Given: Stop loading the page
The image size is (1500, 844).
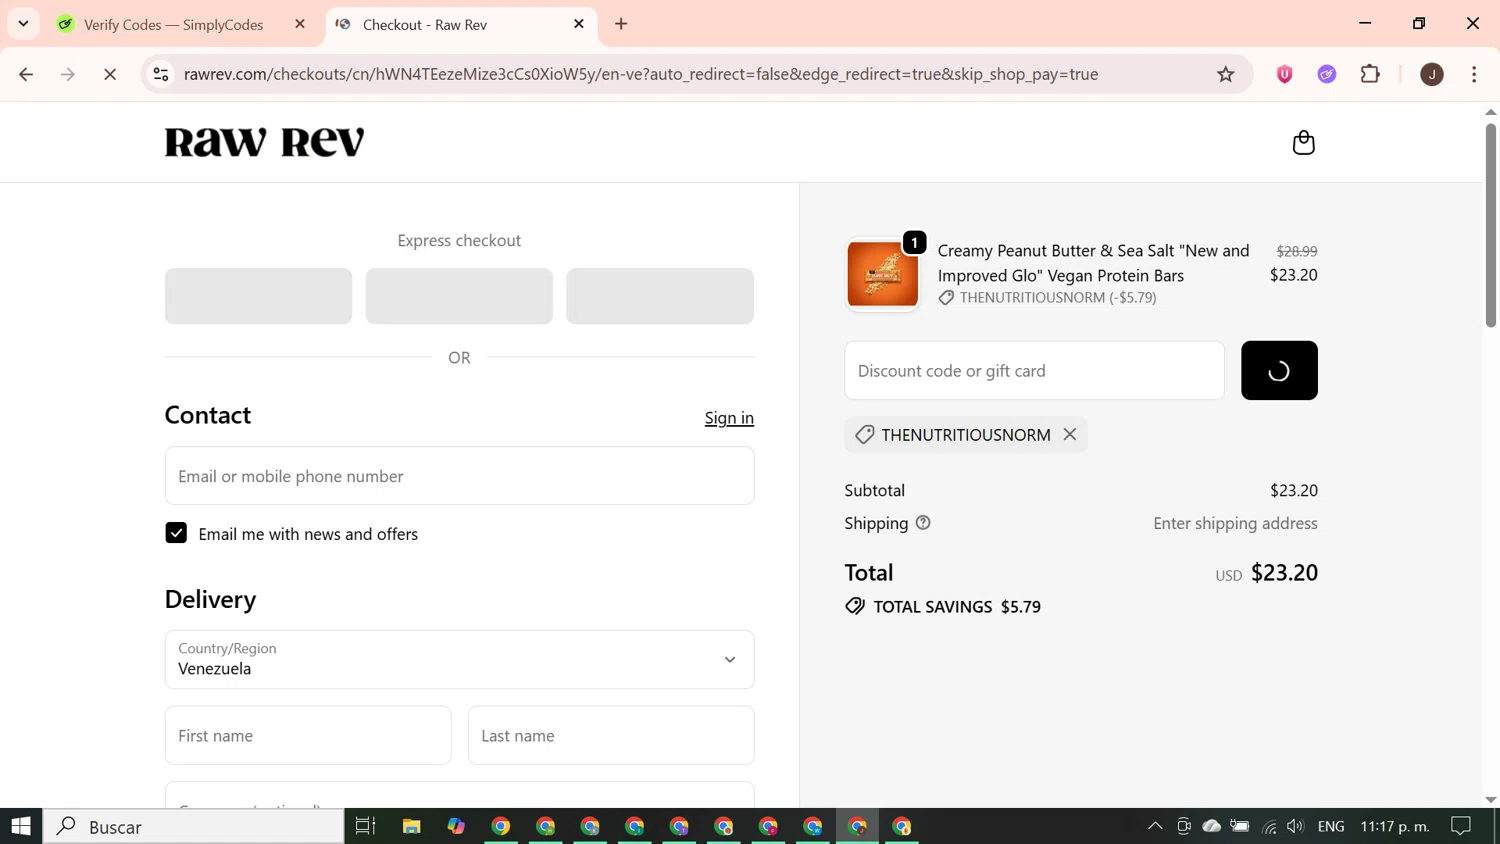Looking at the screenshot, I should (110, 74).
